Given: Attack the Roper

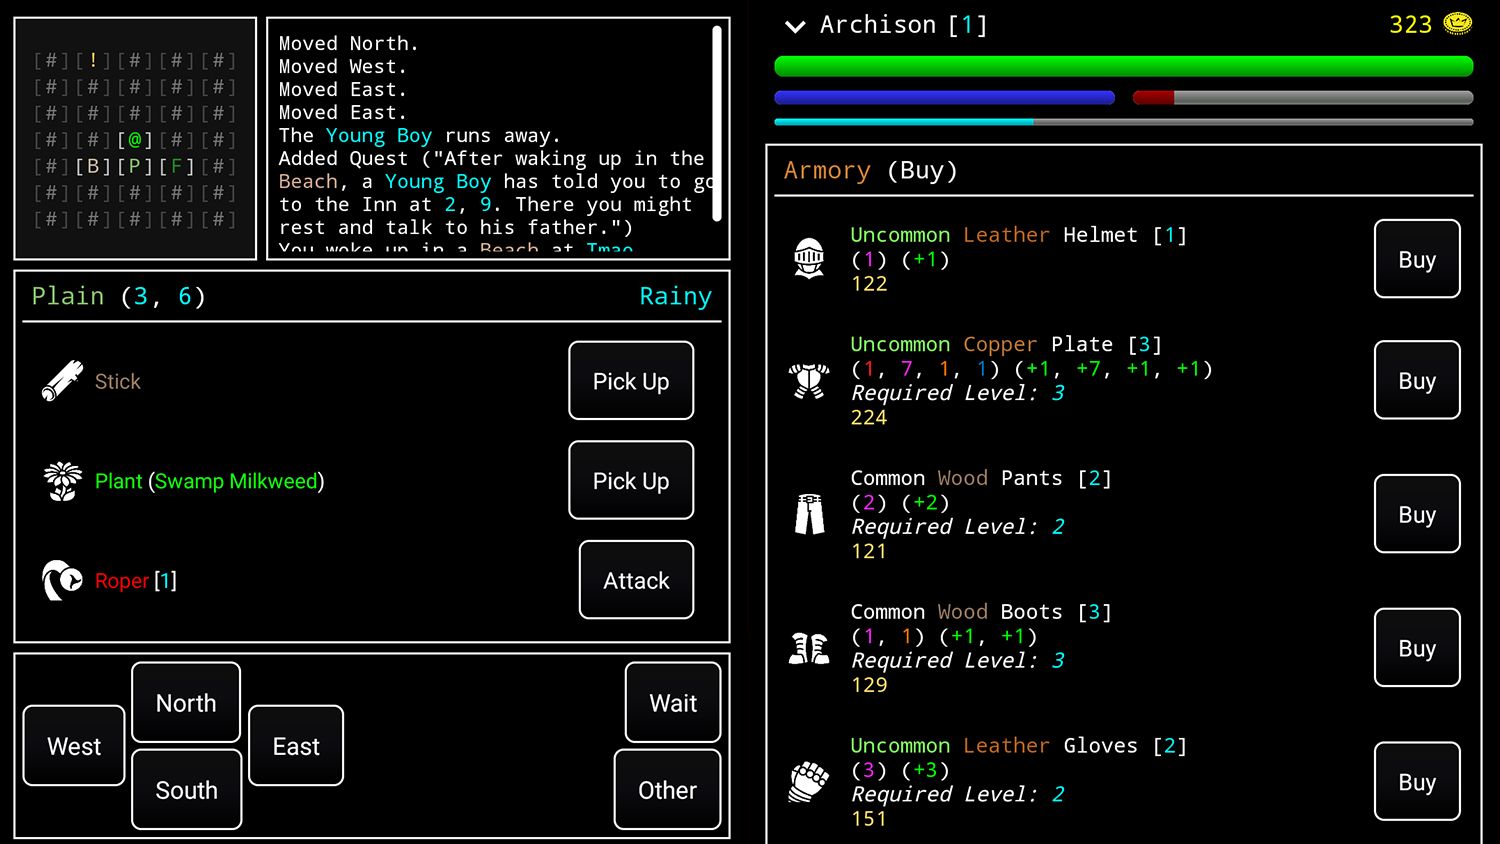Looking at the screenshot, I should pyautogui.click(x=636, y=580).
